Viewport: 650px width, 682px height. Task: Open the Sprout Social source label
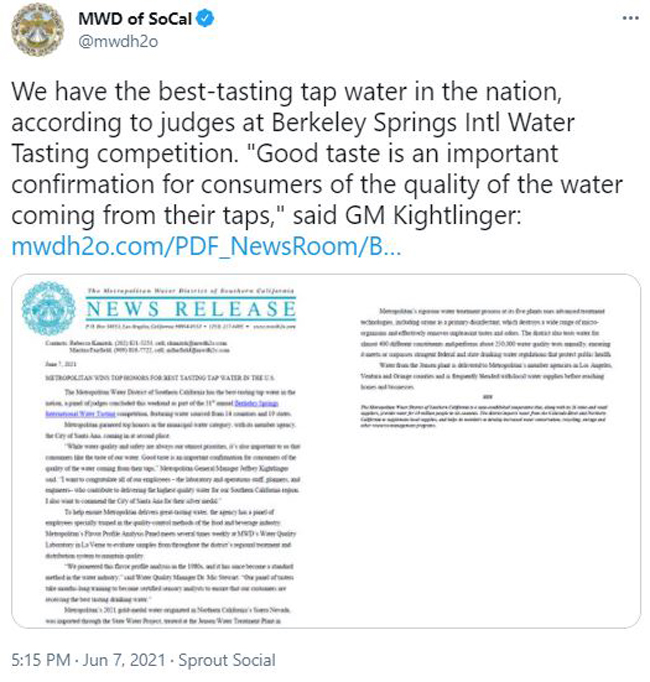click(227, 660)
